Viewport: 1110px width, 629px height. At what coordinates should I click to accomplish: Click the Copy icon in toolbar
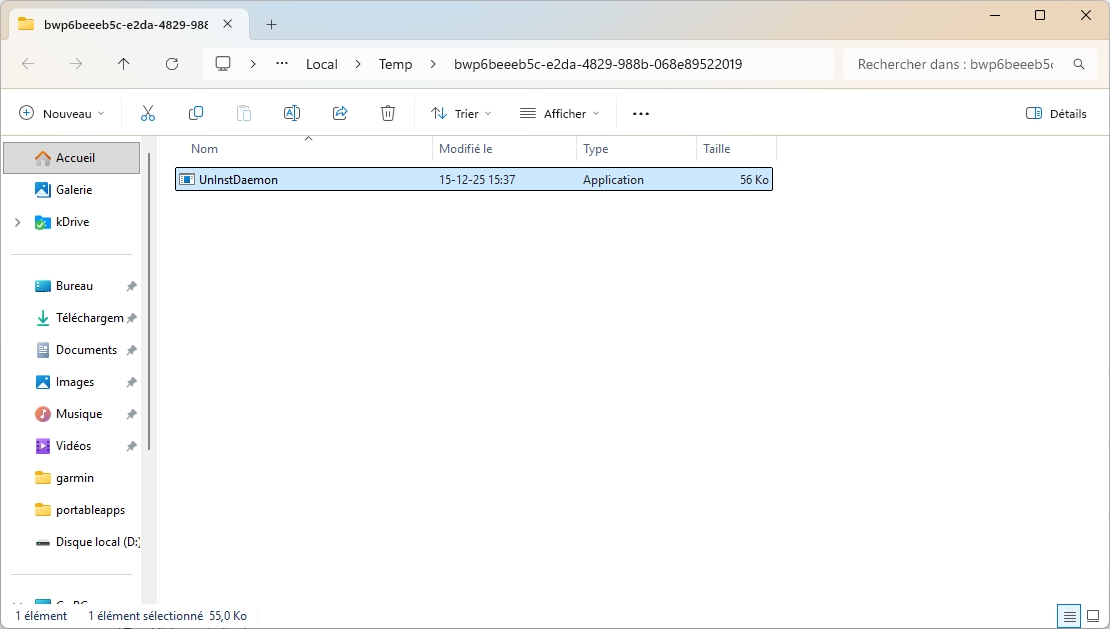[x=196, y=114]
